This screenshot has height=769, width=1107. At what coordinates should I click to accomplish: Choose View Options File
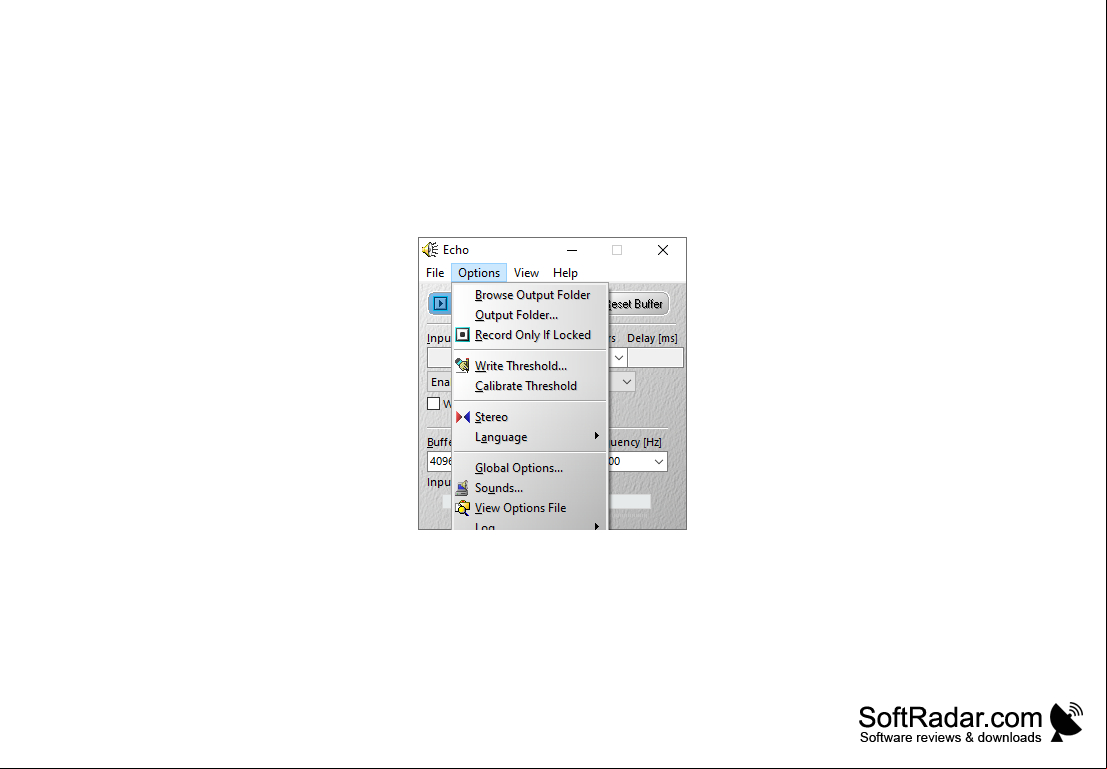[x=529, y=508]
